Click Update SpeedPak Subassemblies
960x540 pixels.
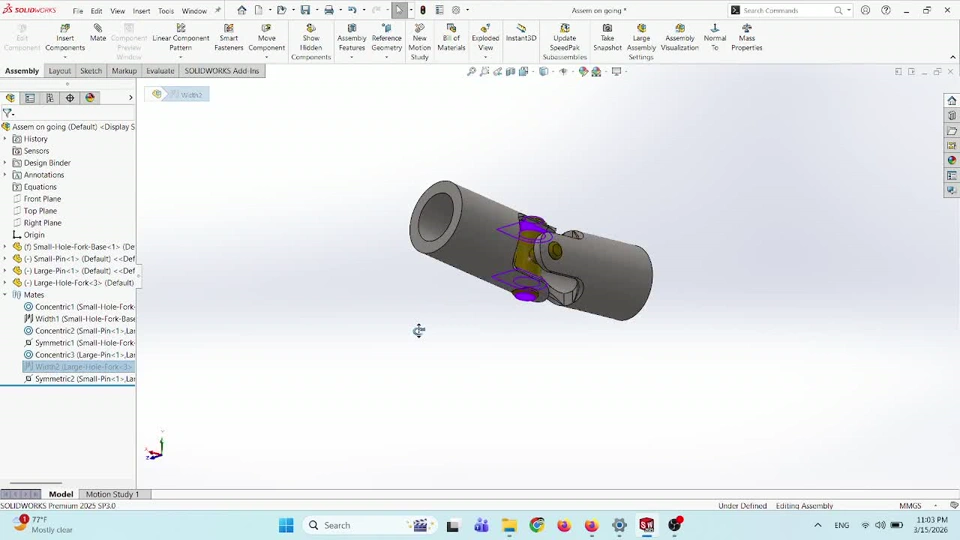coord(564,42)
